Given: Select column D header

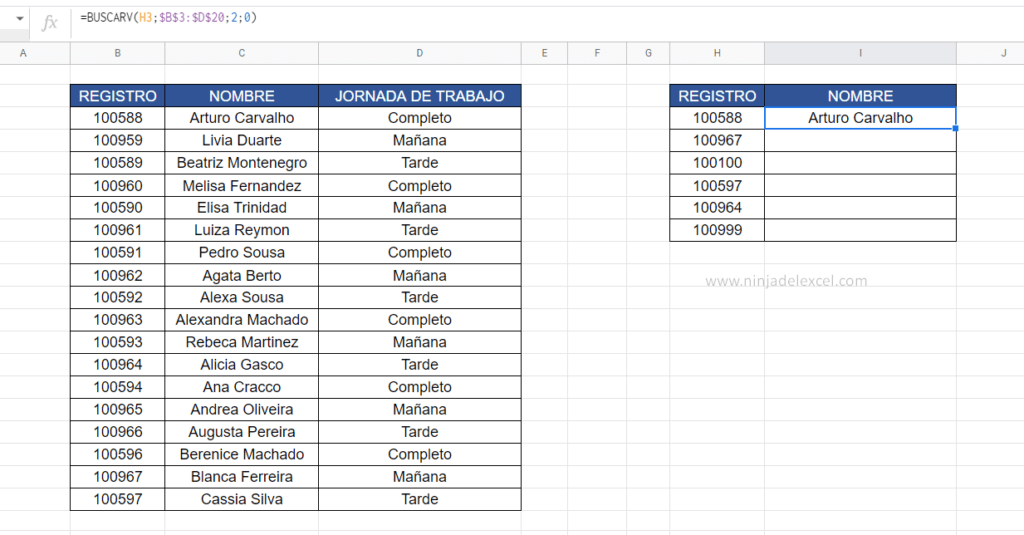Looking at the screenshot, I should [419, 53].
